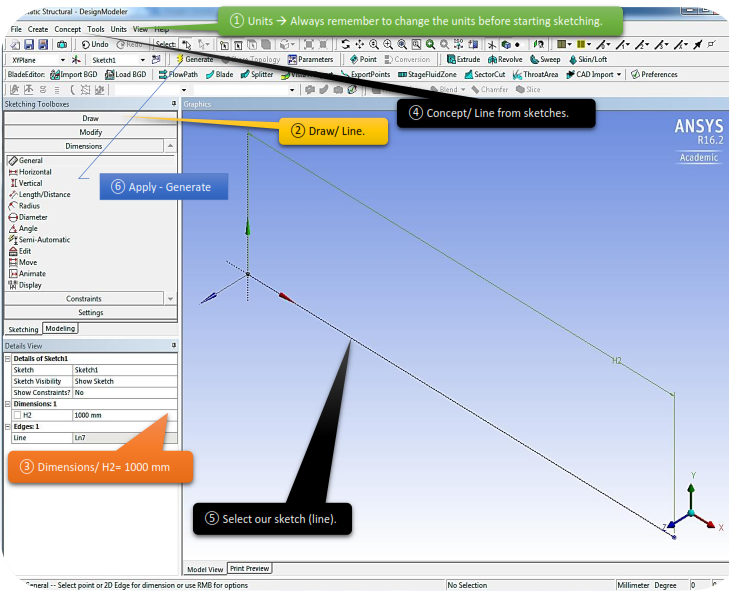Open the Concept menu
This screenshot has height=594, width=729.
(x=68, y=29)
